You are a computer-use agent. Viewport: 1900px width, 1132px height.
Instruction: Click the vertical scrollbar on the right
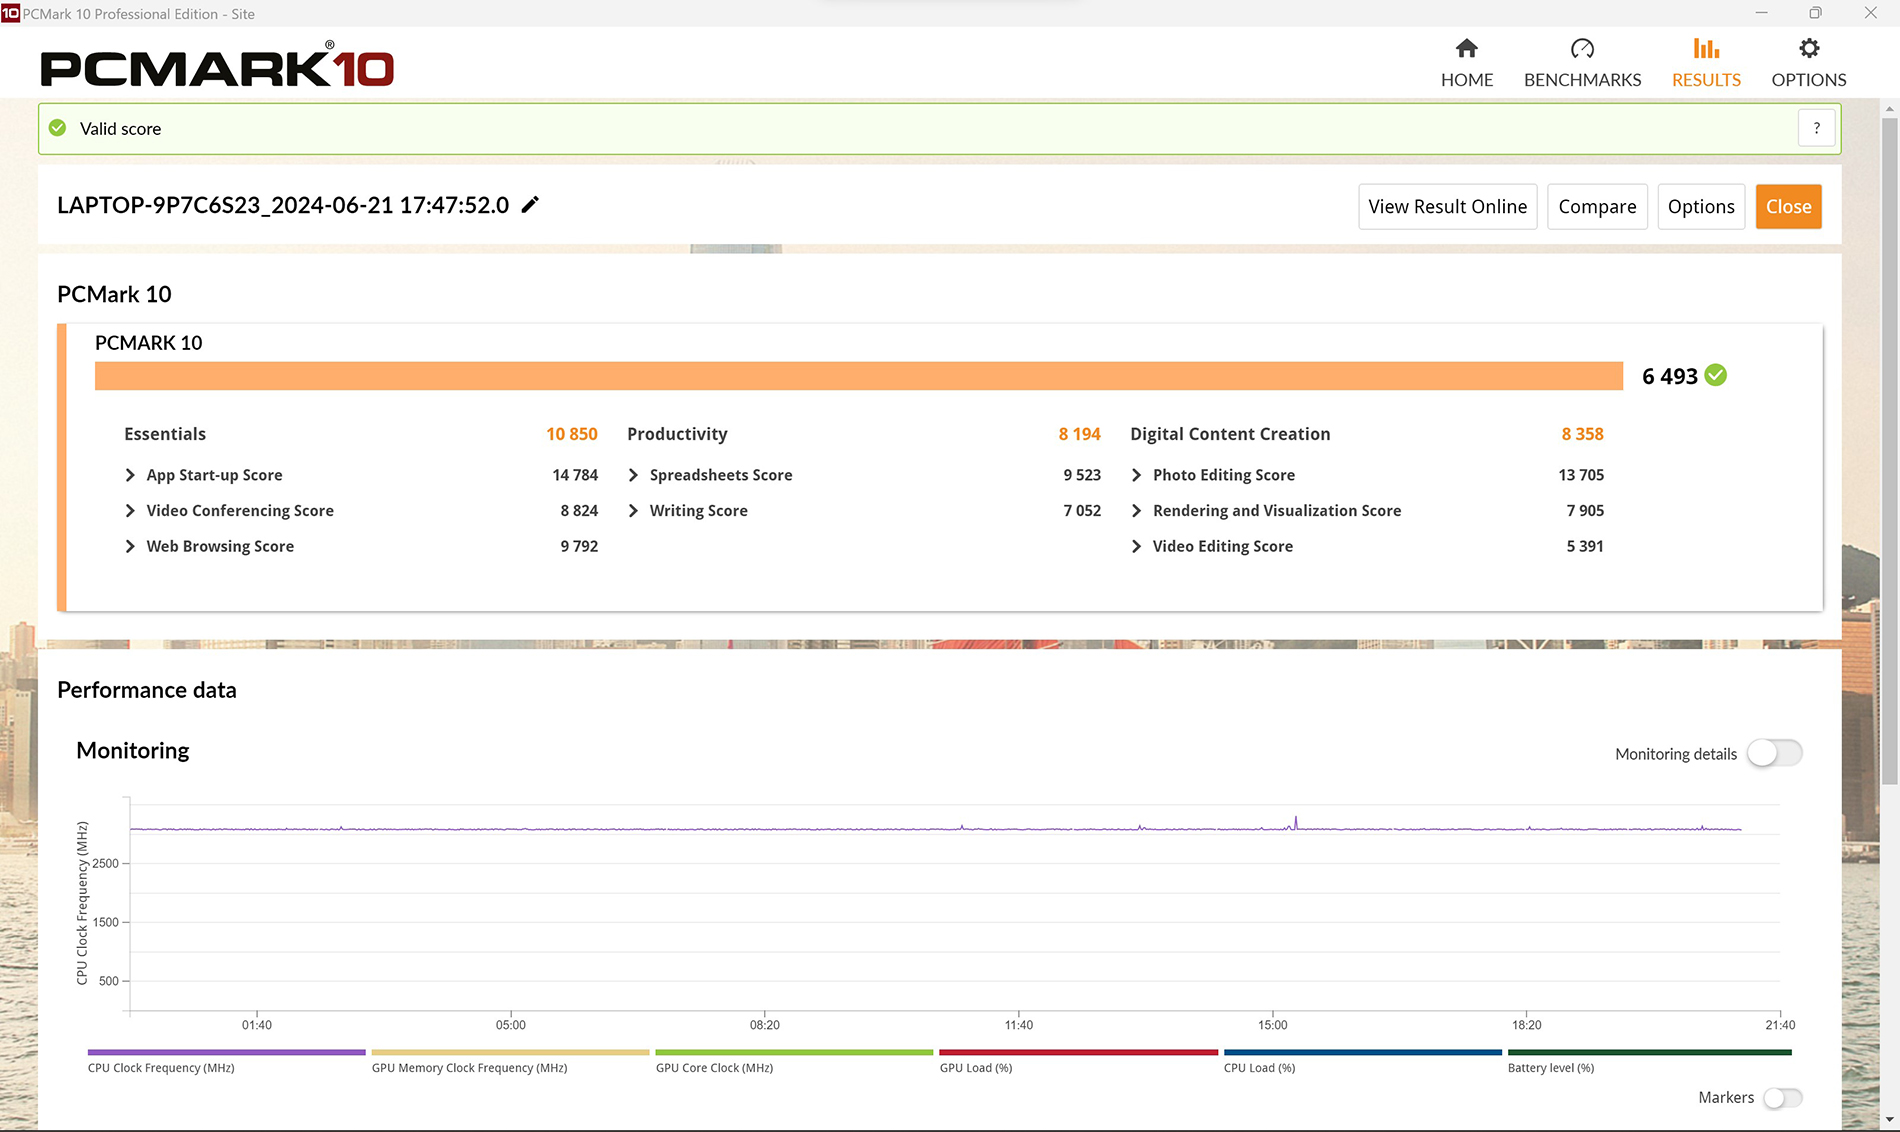pos(1889,450)
